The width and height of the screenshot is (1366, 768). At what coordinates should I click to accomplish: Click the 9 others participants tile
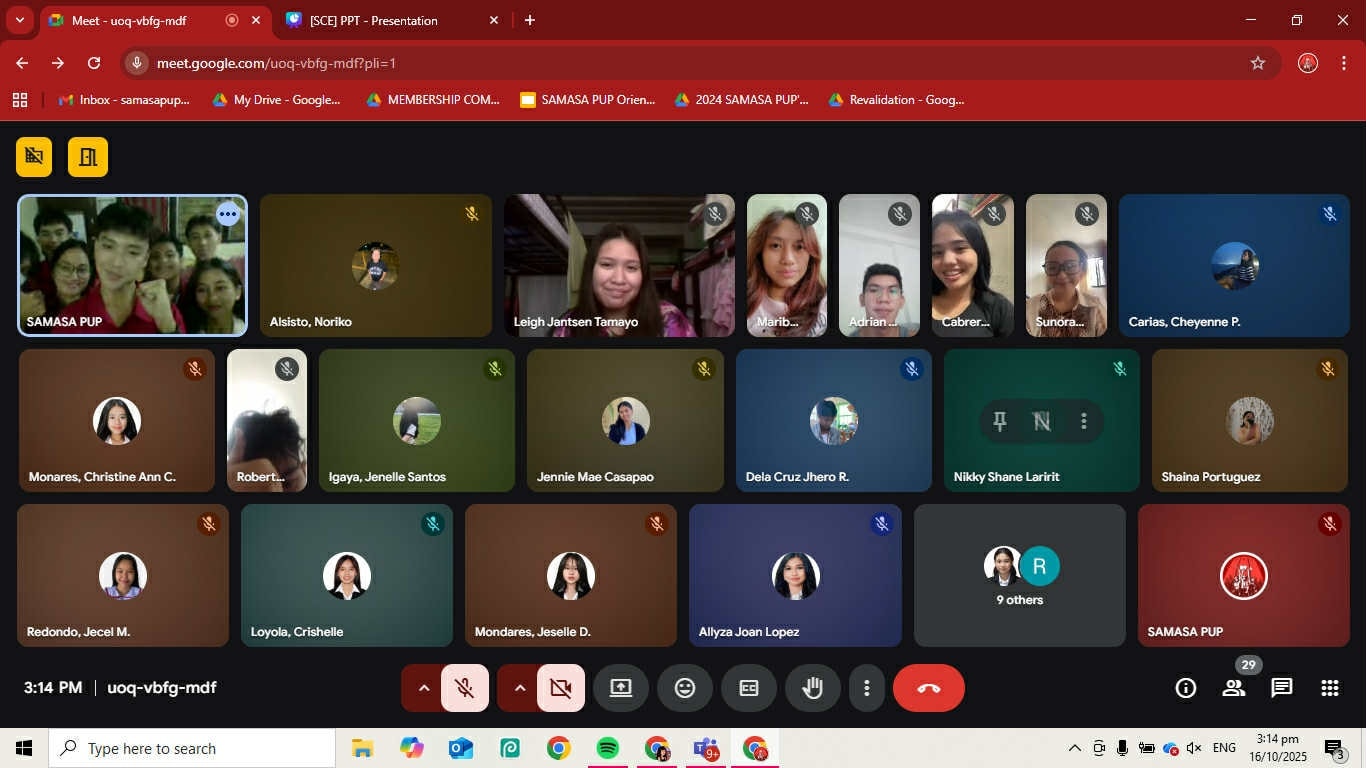point(1020,575)
